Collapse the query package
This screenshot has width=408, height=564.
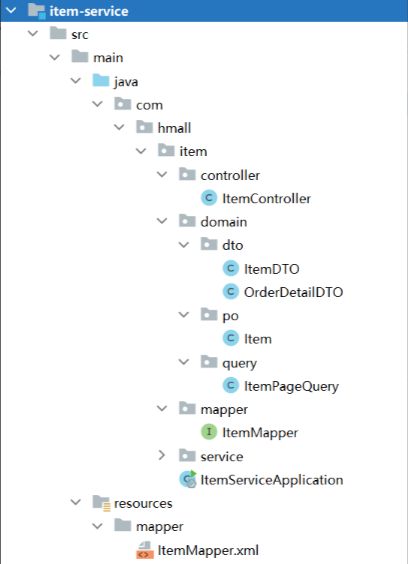tap(184, 361)
